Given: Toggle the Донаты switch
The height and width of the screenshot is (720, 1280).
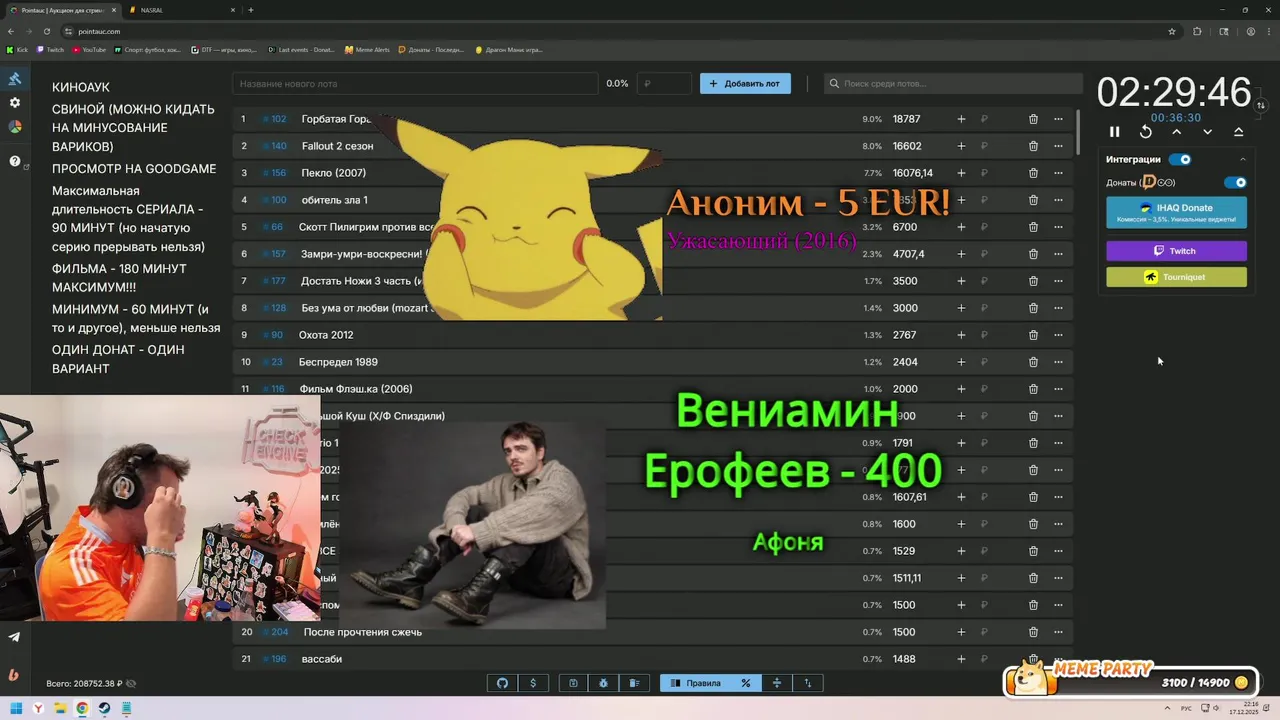Looking at the screenshot, I should point(1236,182).
